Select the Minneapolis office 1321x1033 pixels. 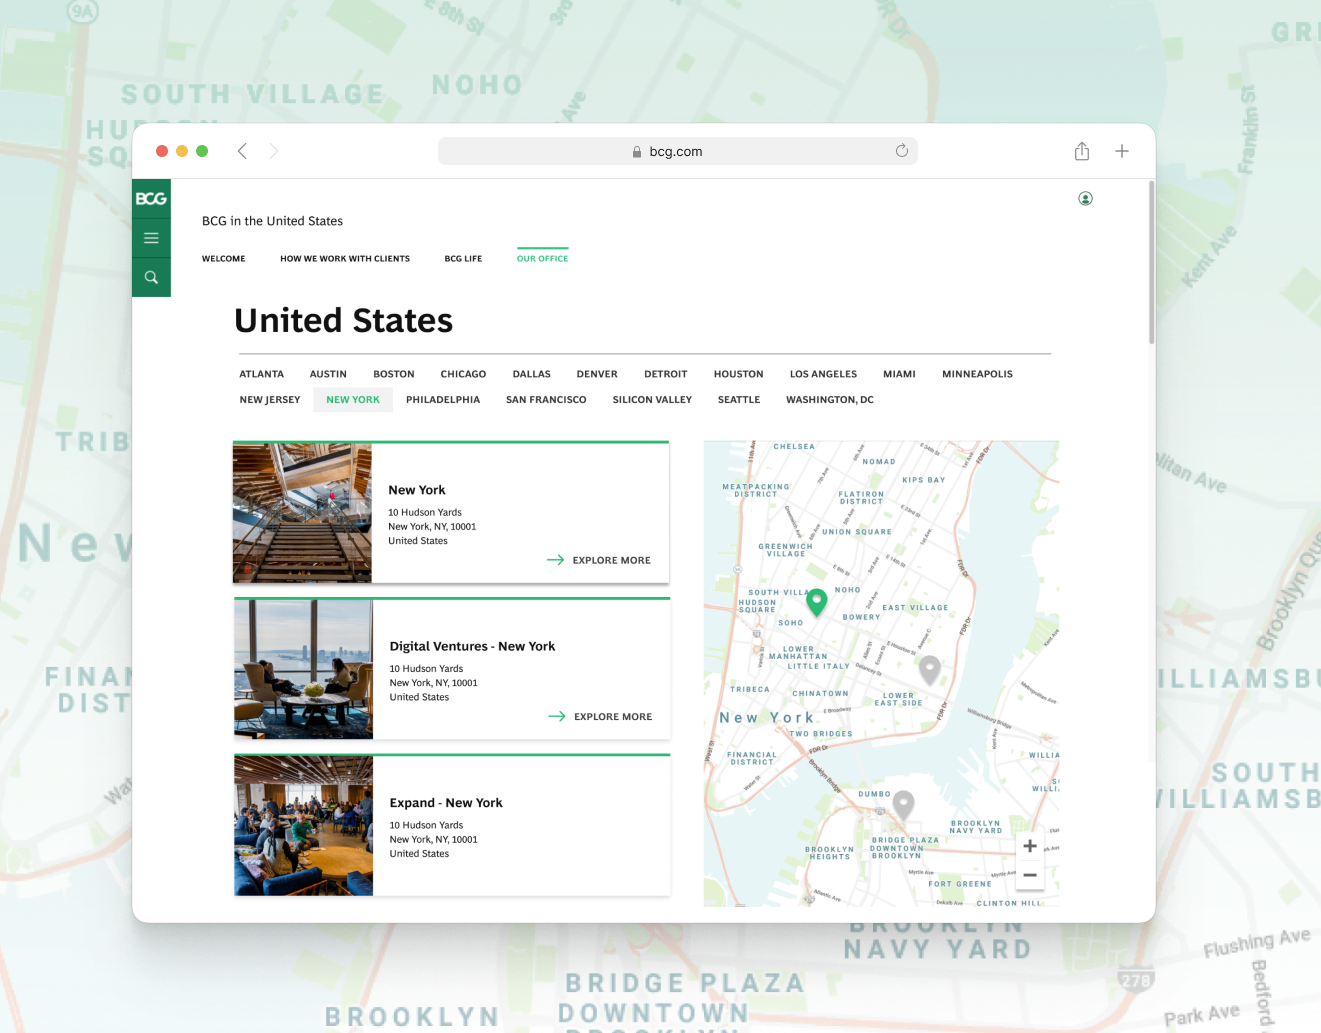tap(977, 374)
